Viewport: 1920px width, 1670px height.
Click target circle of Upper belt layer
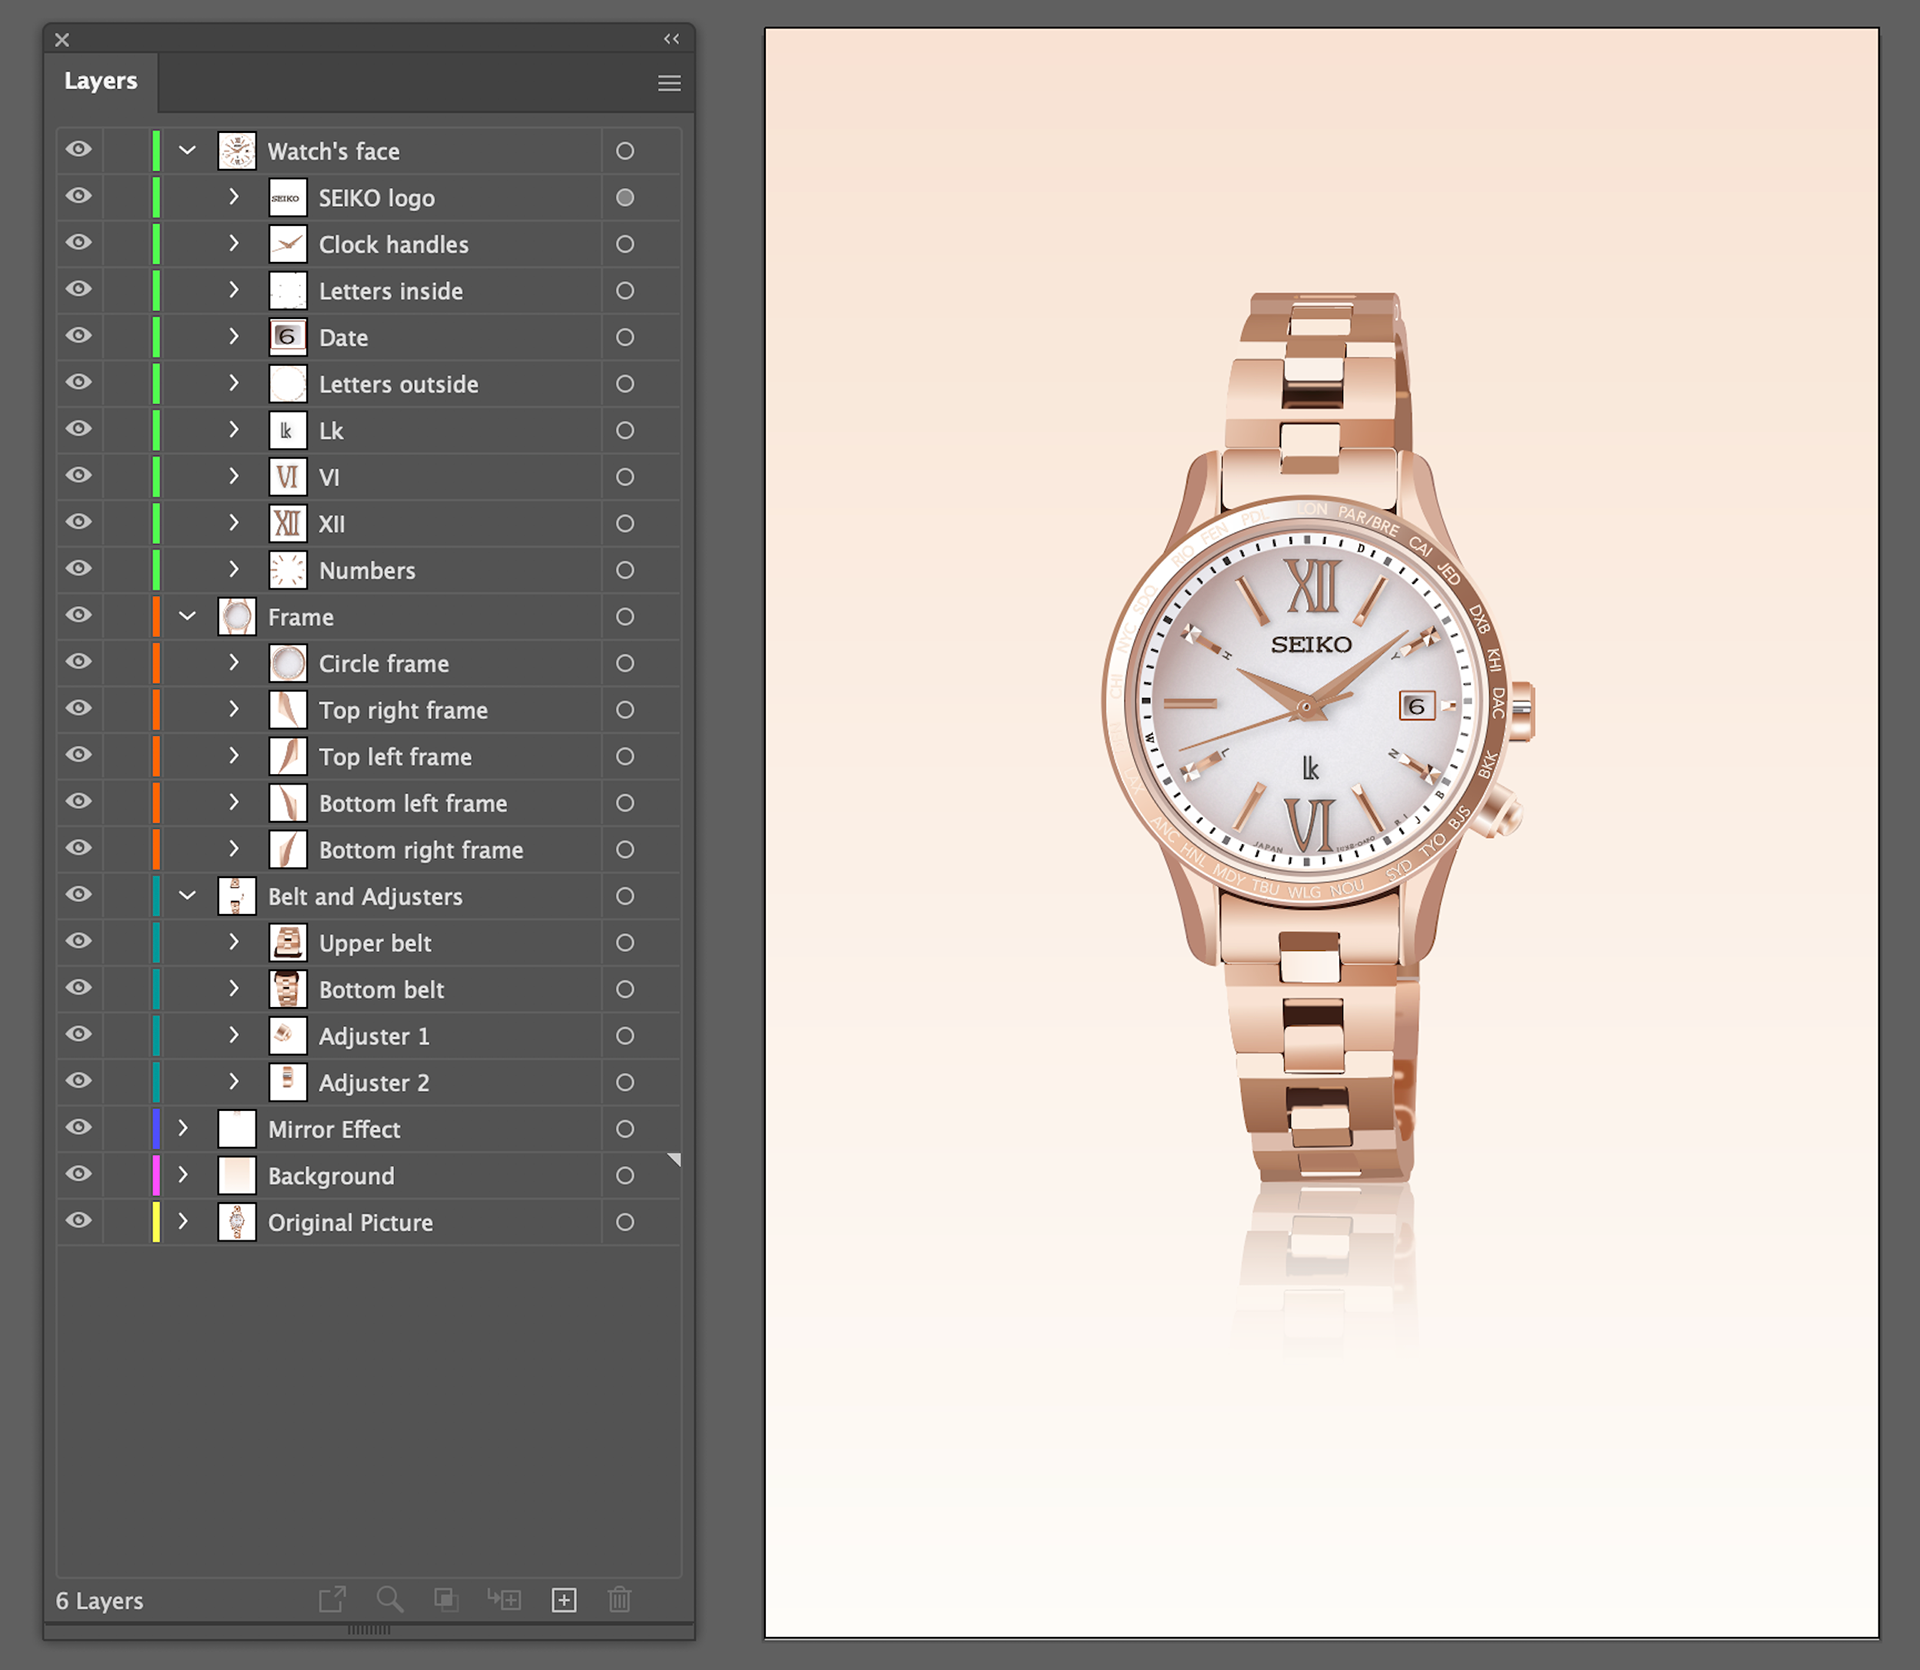coord(625,943)
